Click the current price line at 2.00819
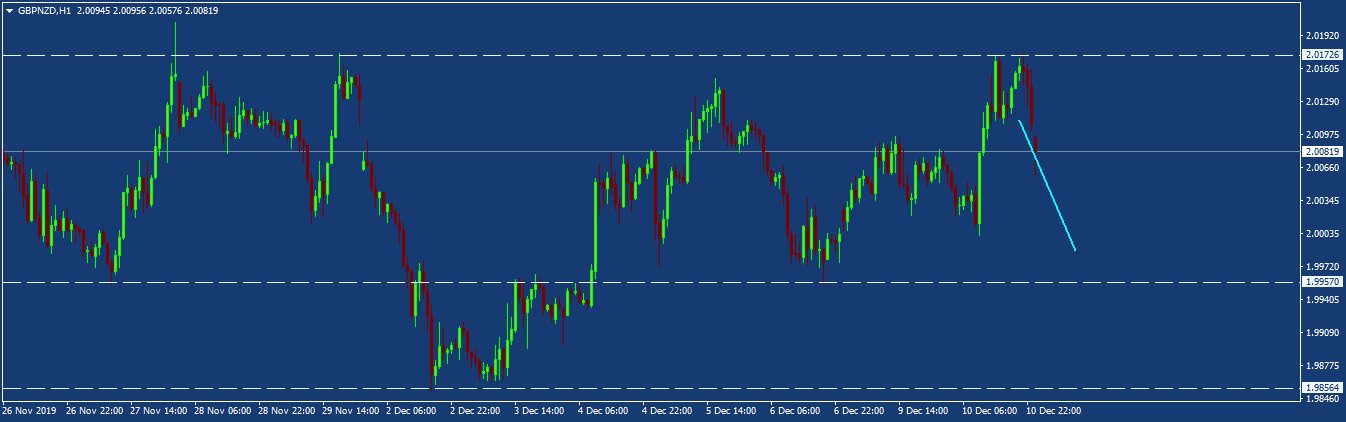1346x422 pixels. tap(650, 152)
